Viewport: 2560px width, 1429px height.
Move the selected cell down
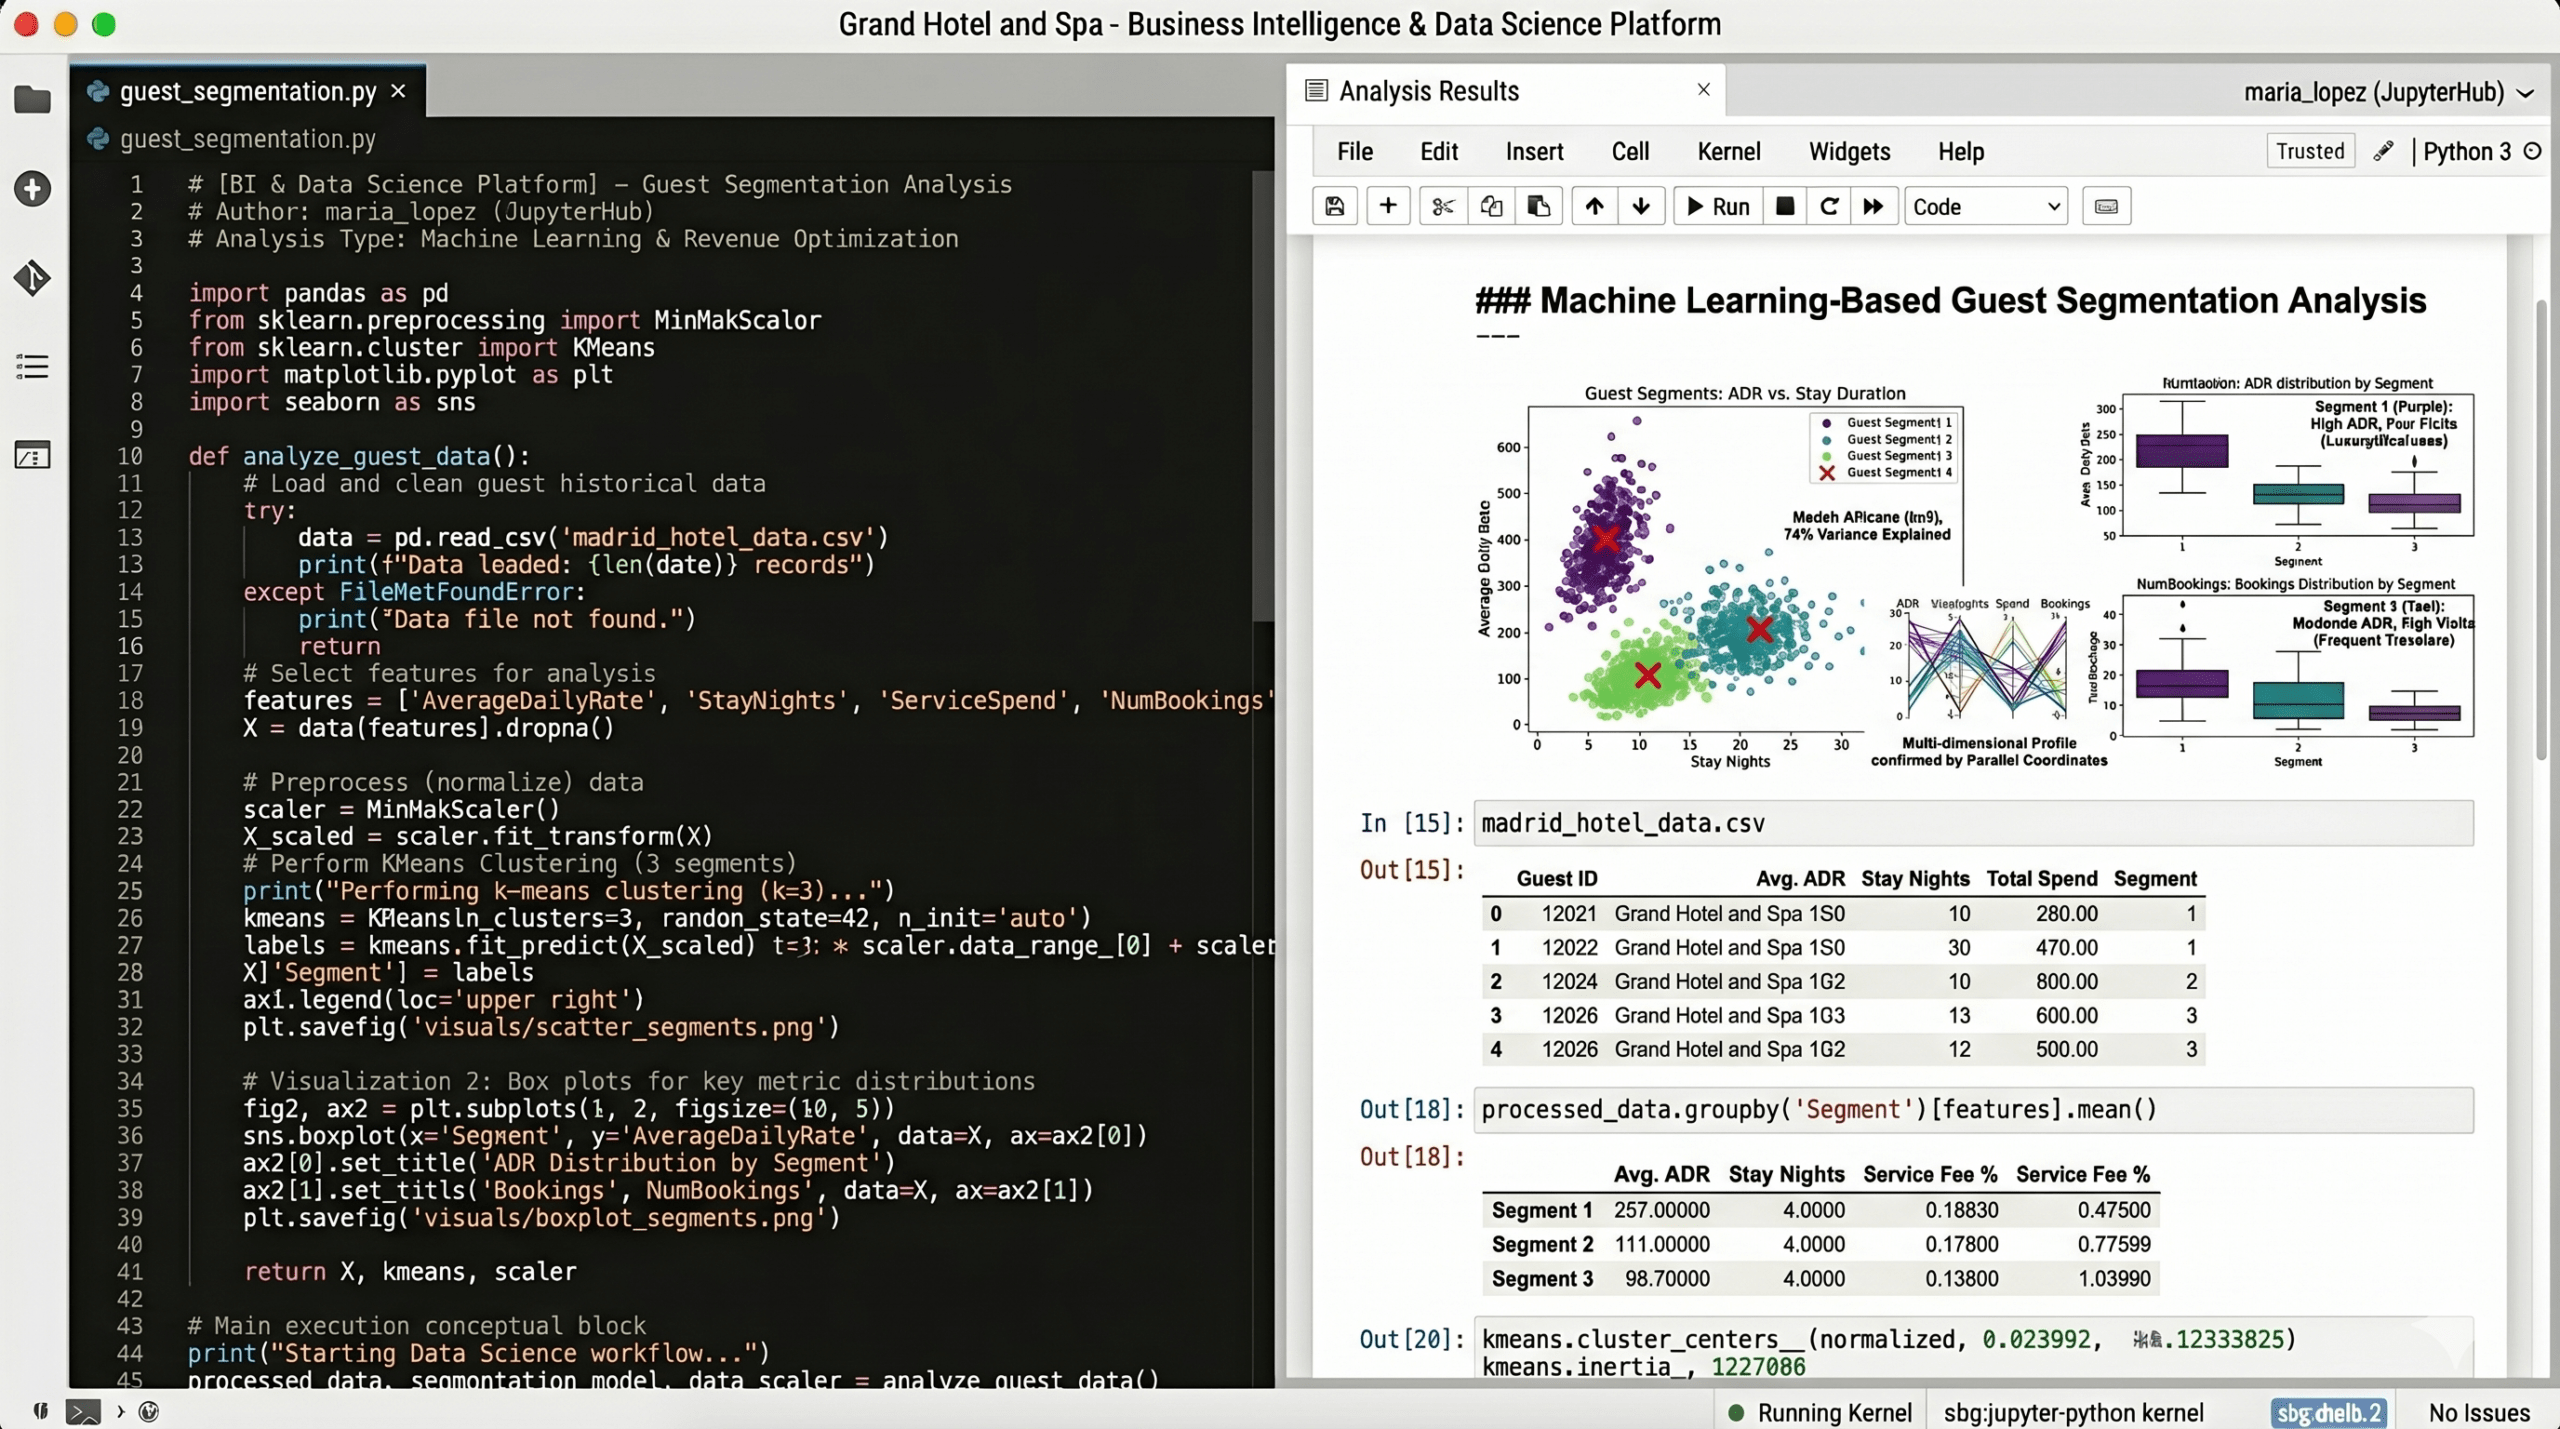tap(1641, 207)
